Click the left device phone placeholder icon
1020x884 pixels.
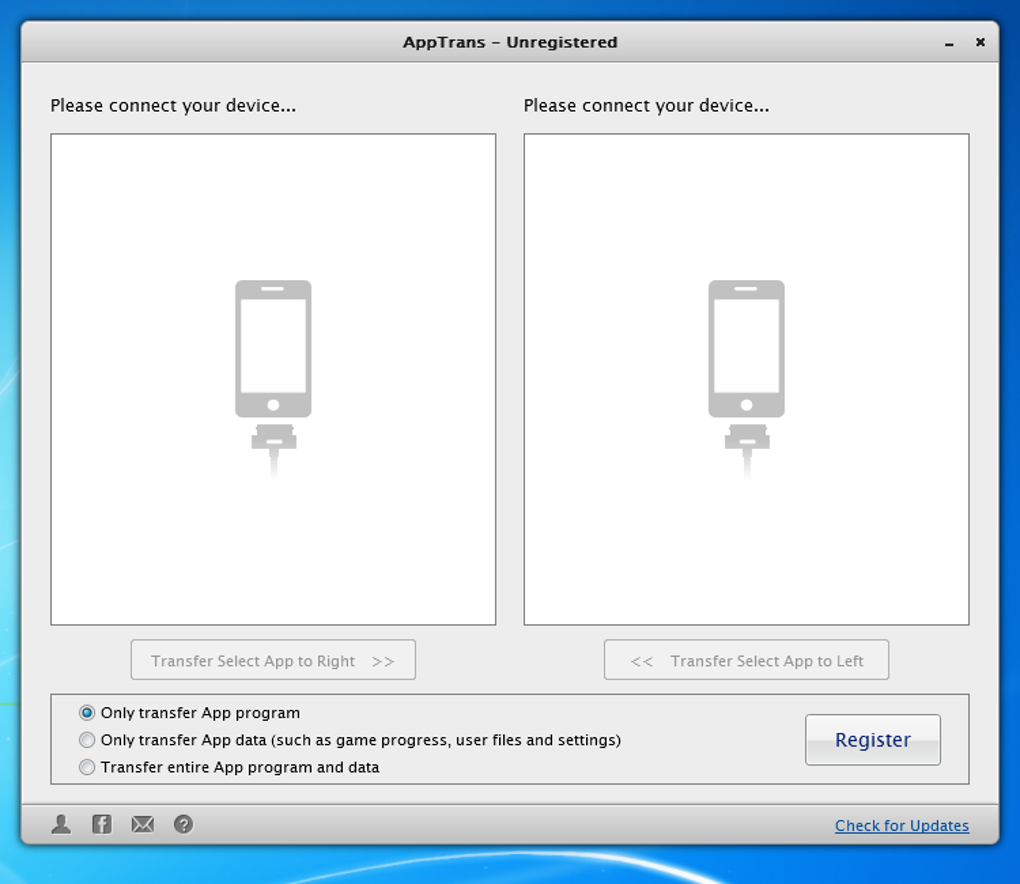point(273,379)
